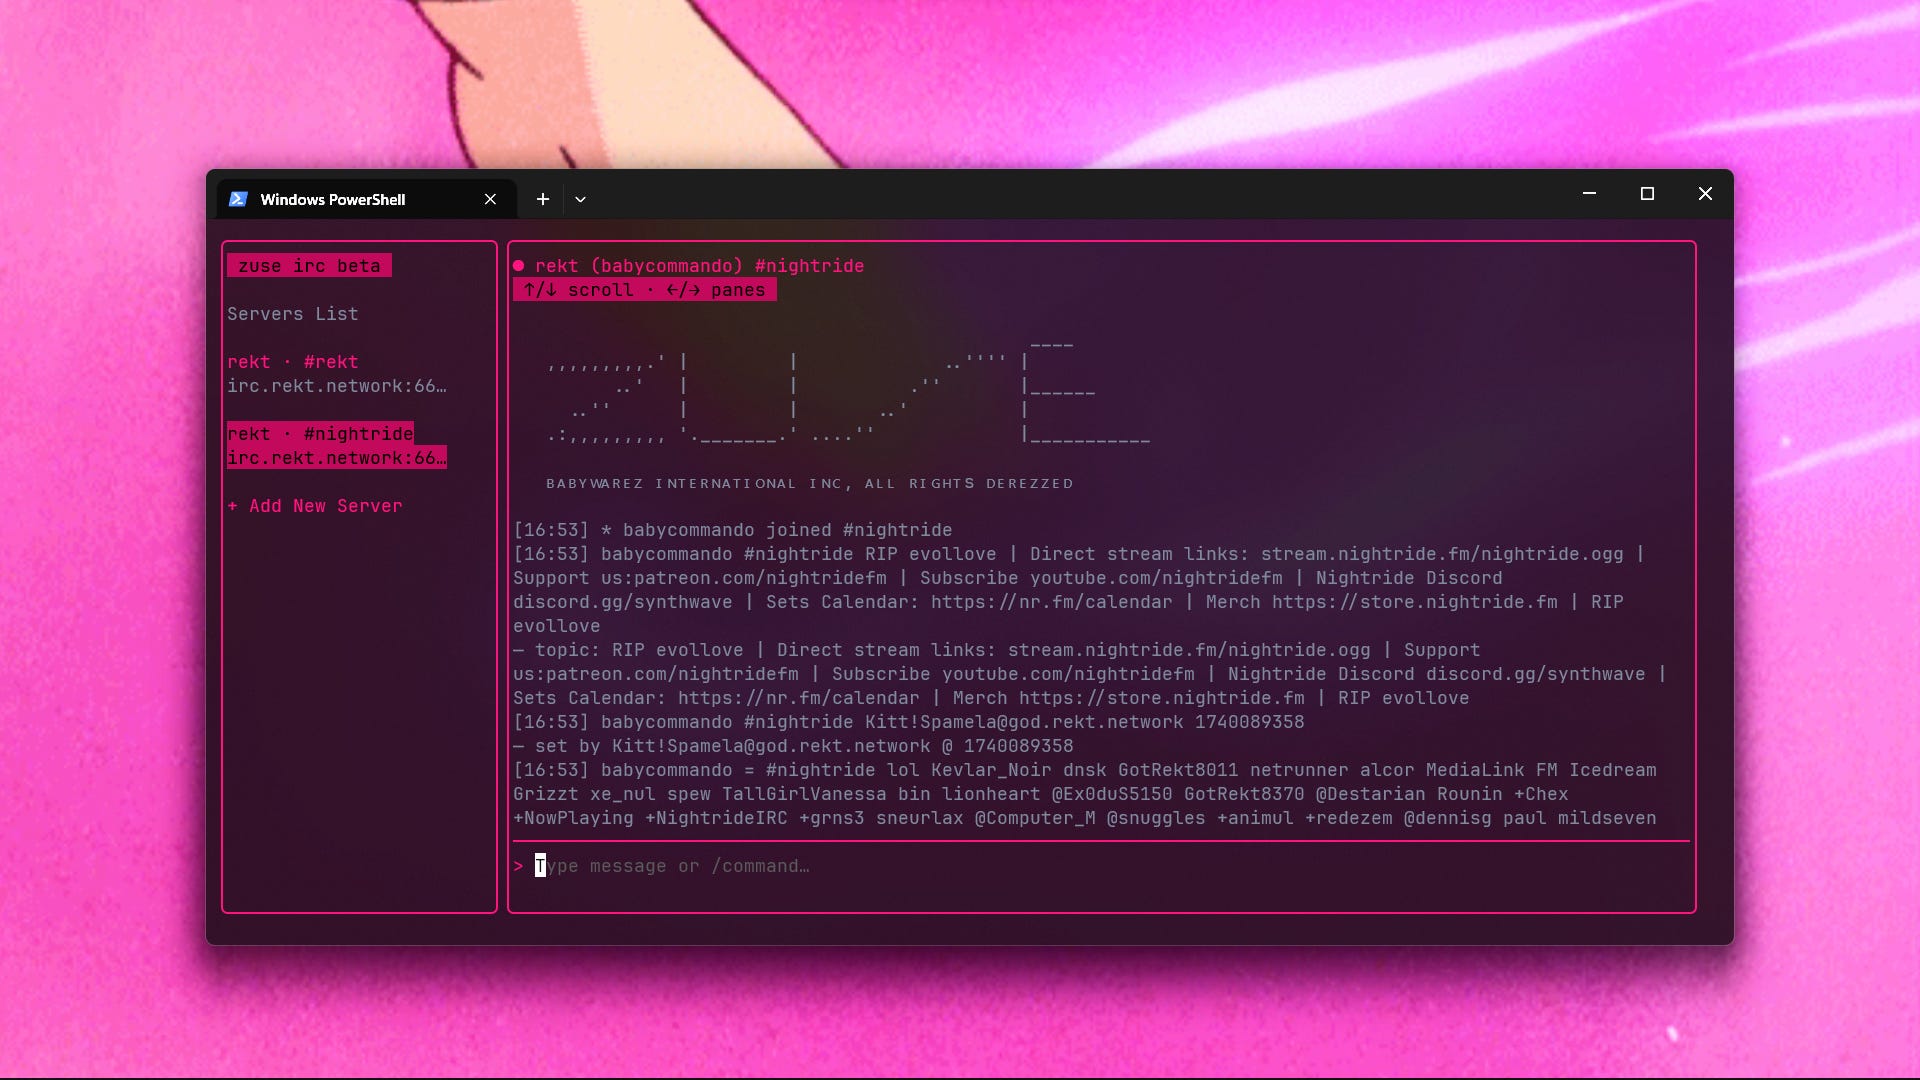Click the > prompt symbol before the input
The width and height of the screenshot is (1920, 1080).
518,866
